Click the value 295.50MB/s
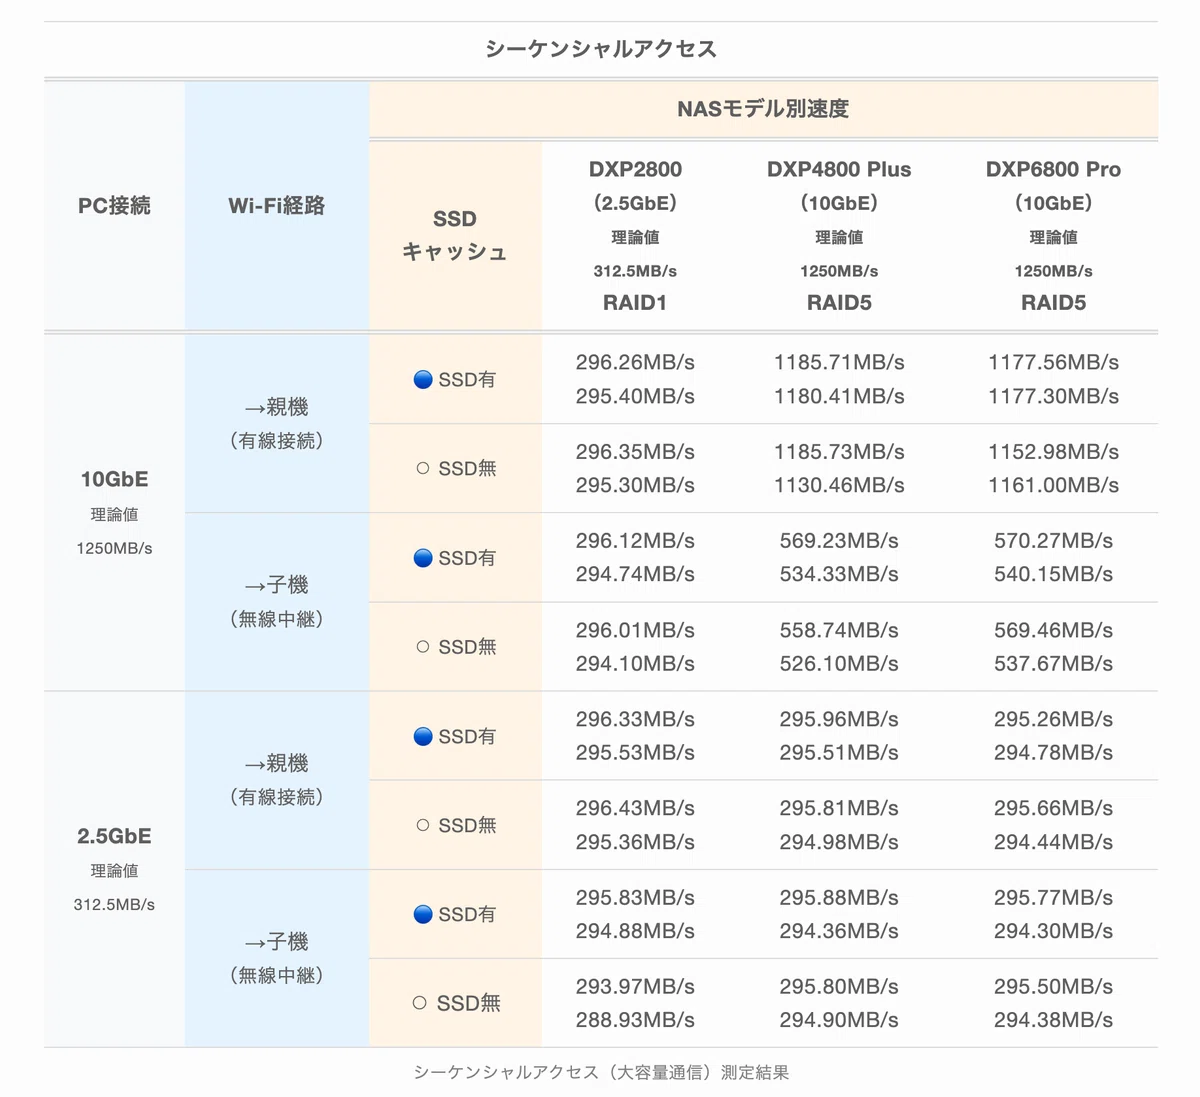 (x=1053, y=987)
